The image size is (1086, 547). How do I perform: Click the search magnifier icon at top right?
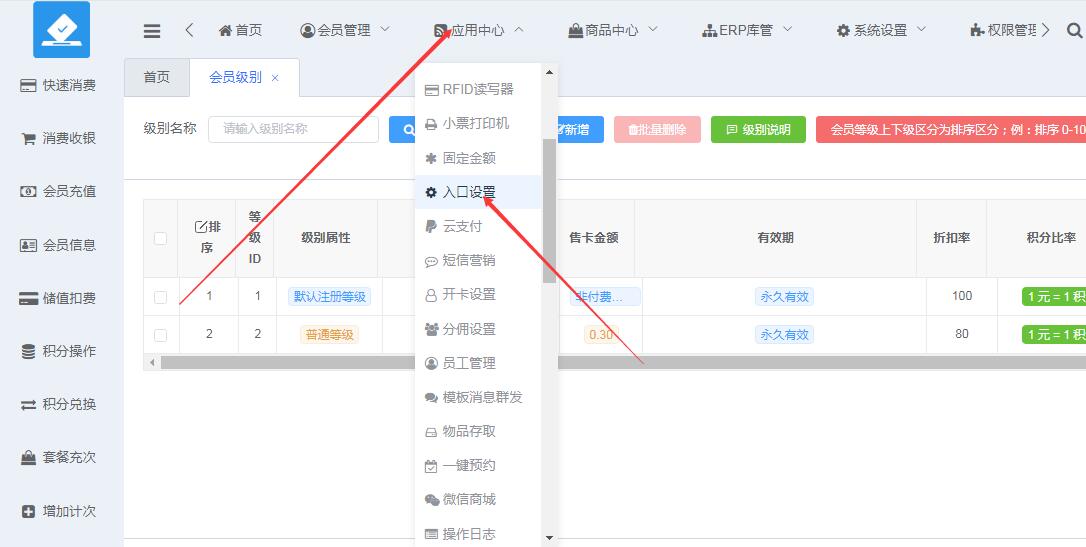(x=1074, y=31)
